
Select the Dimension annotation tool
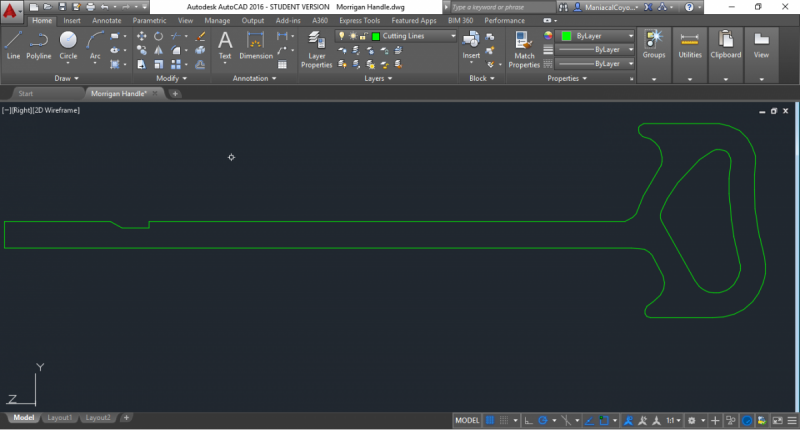click(x=256, y=45)
